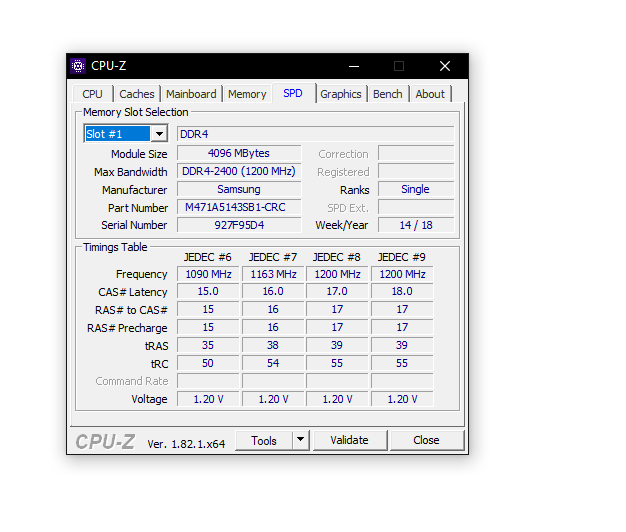
Task: Click the JEDEC #8 column header
Action: (337, 257)
